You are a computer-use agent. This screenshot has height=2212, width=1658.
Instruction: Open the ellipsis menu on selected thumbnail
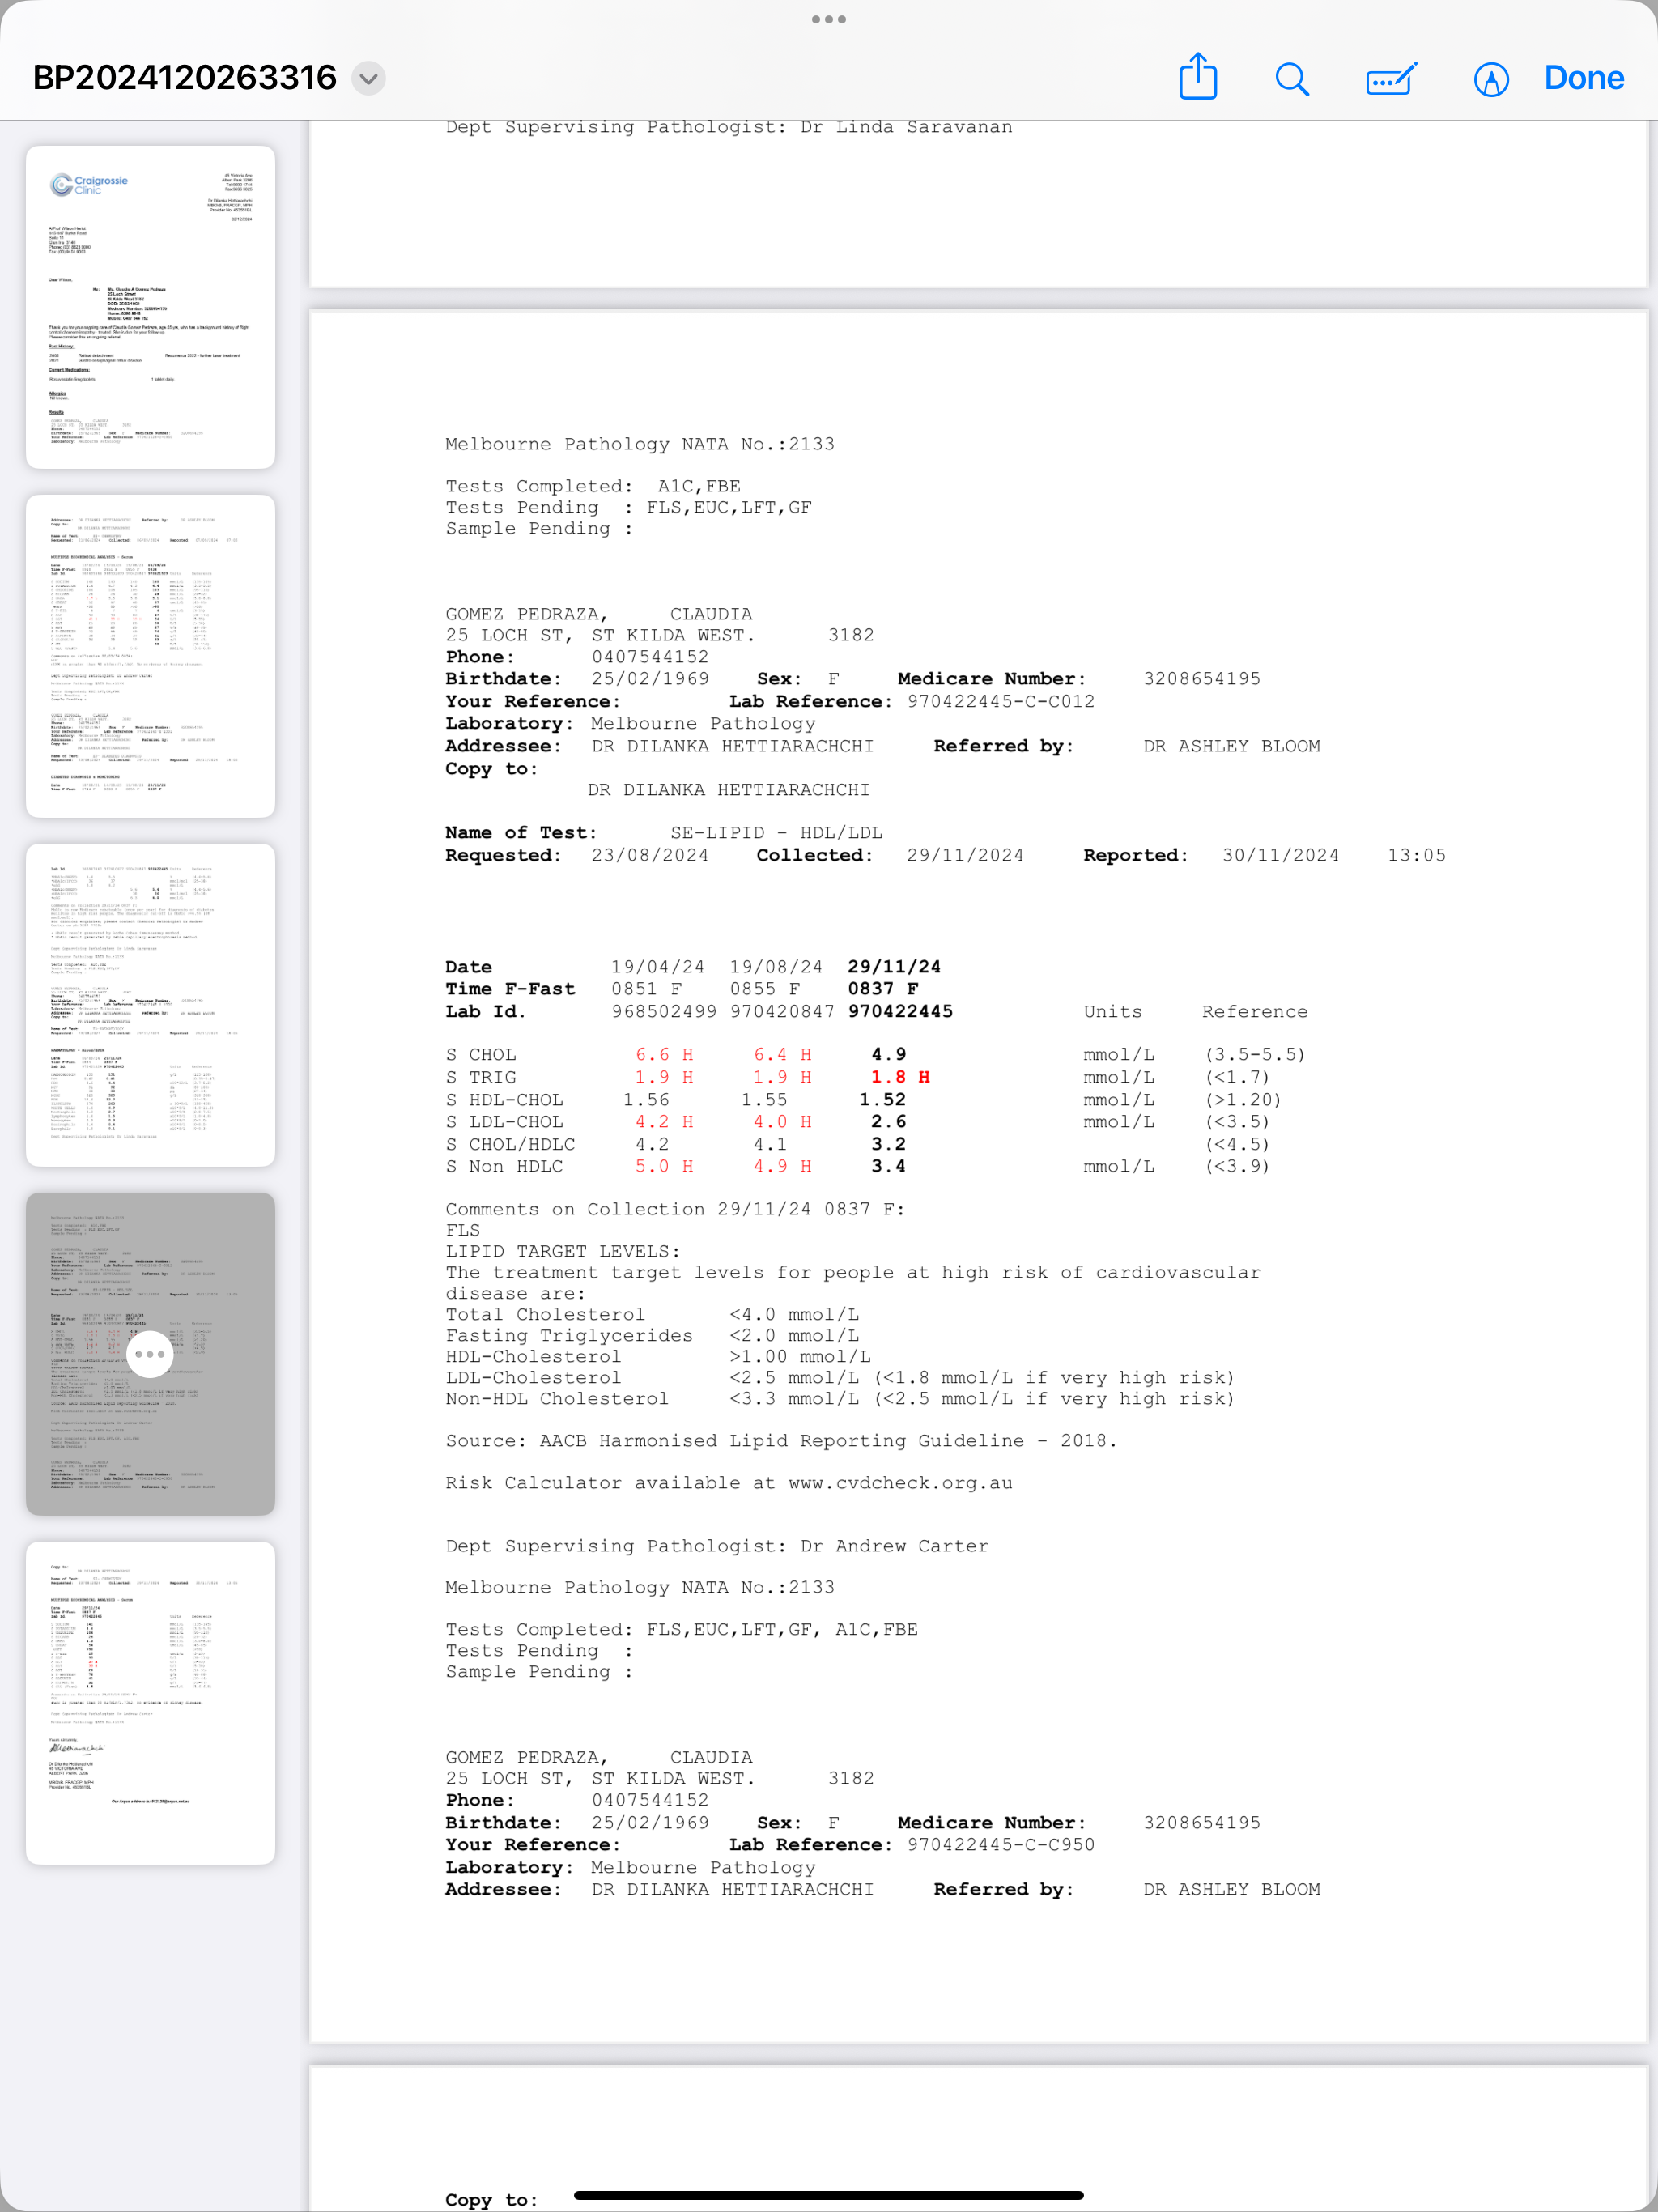tap(150, 1354)
